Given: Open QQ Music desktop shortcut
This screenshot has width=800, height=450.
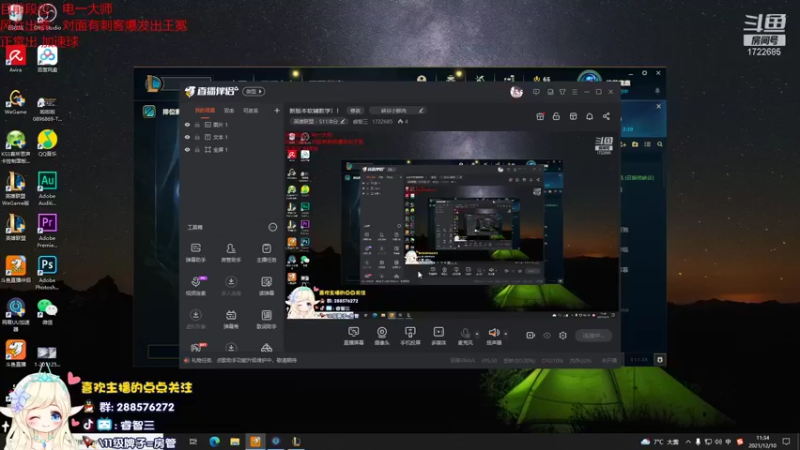Looking at the screenshot, I should (x=47, y=143).
